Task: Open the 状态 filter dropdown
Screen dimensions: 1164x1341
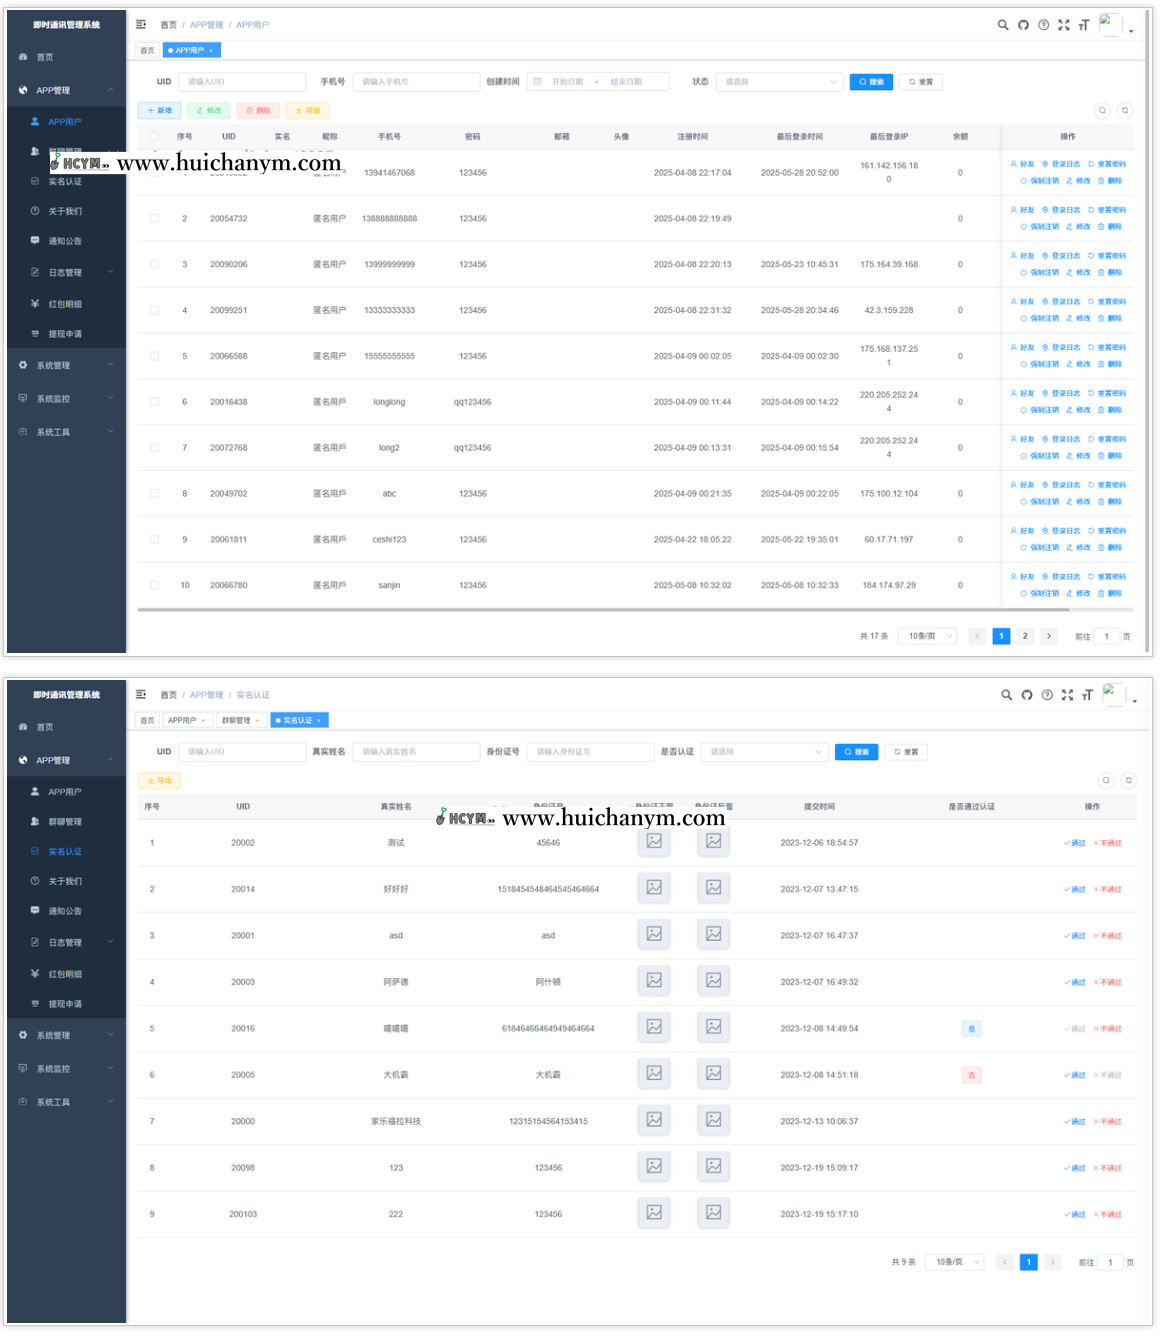Action: tap(779, 82)
